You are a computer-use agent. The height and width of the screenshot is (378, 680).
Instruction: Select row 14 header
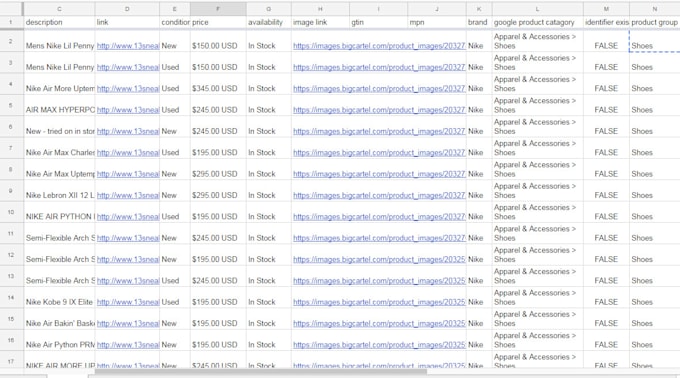[11, 297]
